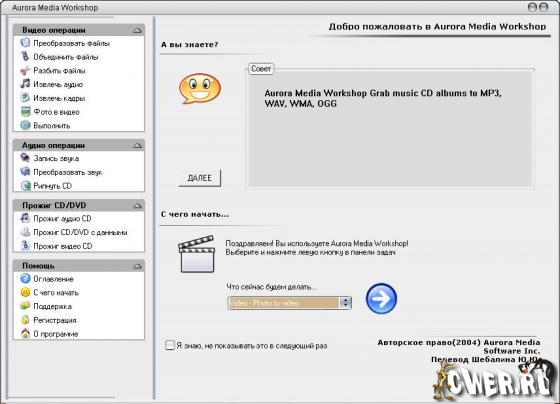The height and width of the screenshot is (404, 560).
Task: Click the tip text about grabbing music CD albums
Action: tap(383, 98)
